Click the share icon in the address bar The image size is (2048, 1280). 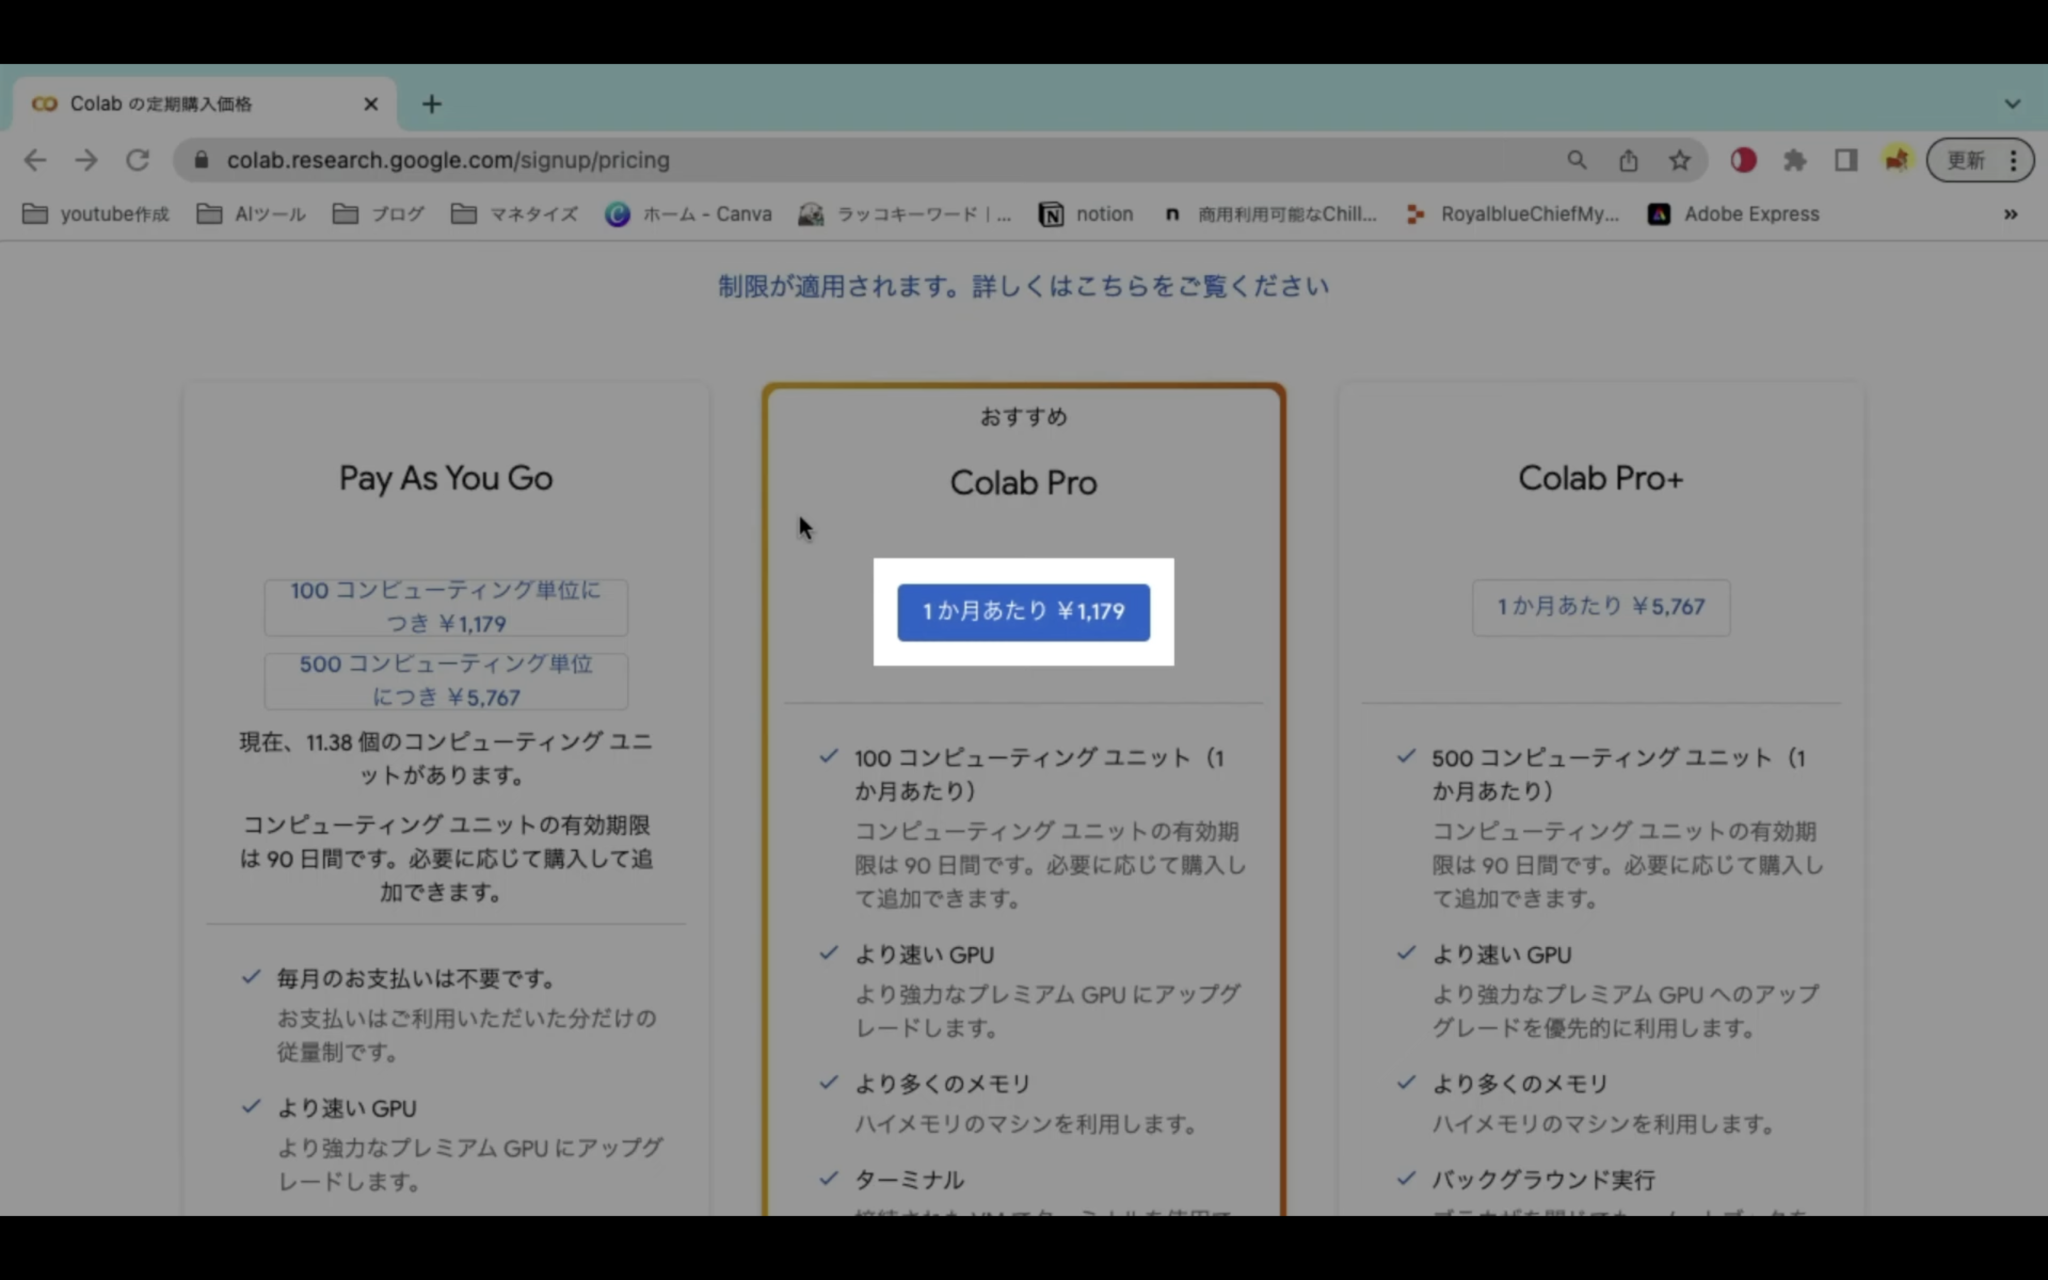pos(1628,160)
